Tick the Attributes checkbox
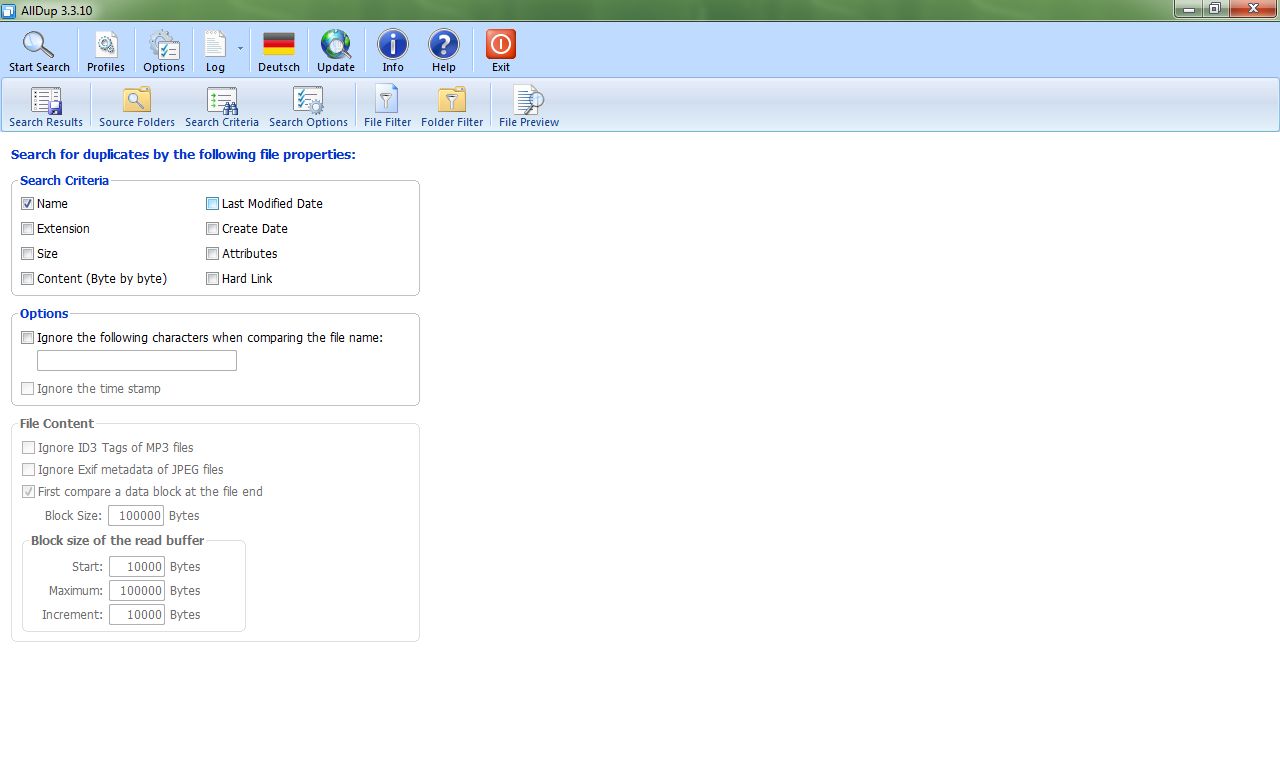 point(213,253)
